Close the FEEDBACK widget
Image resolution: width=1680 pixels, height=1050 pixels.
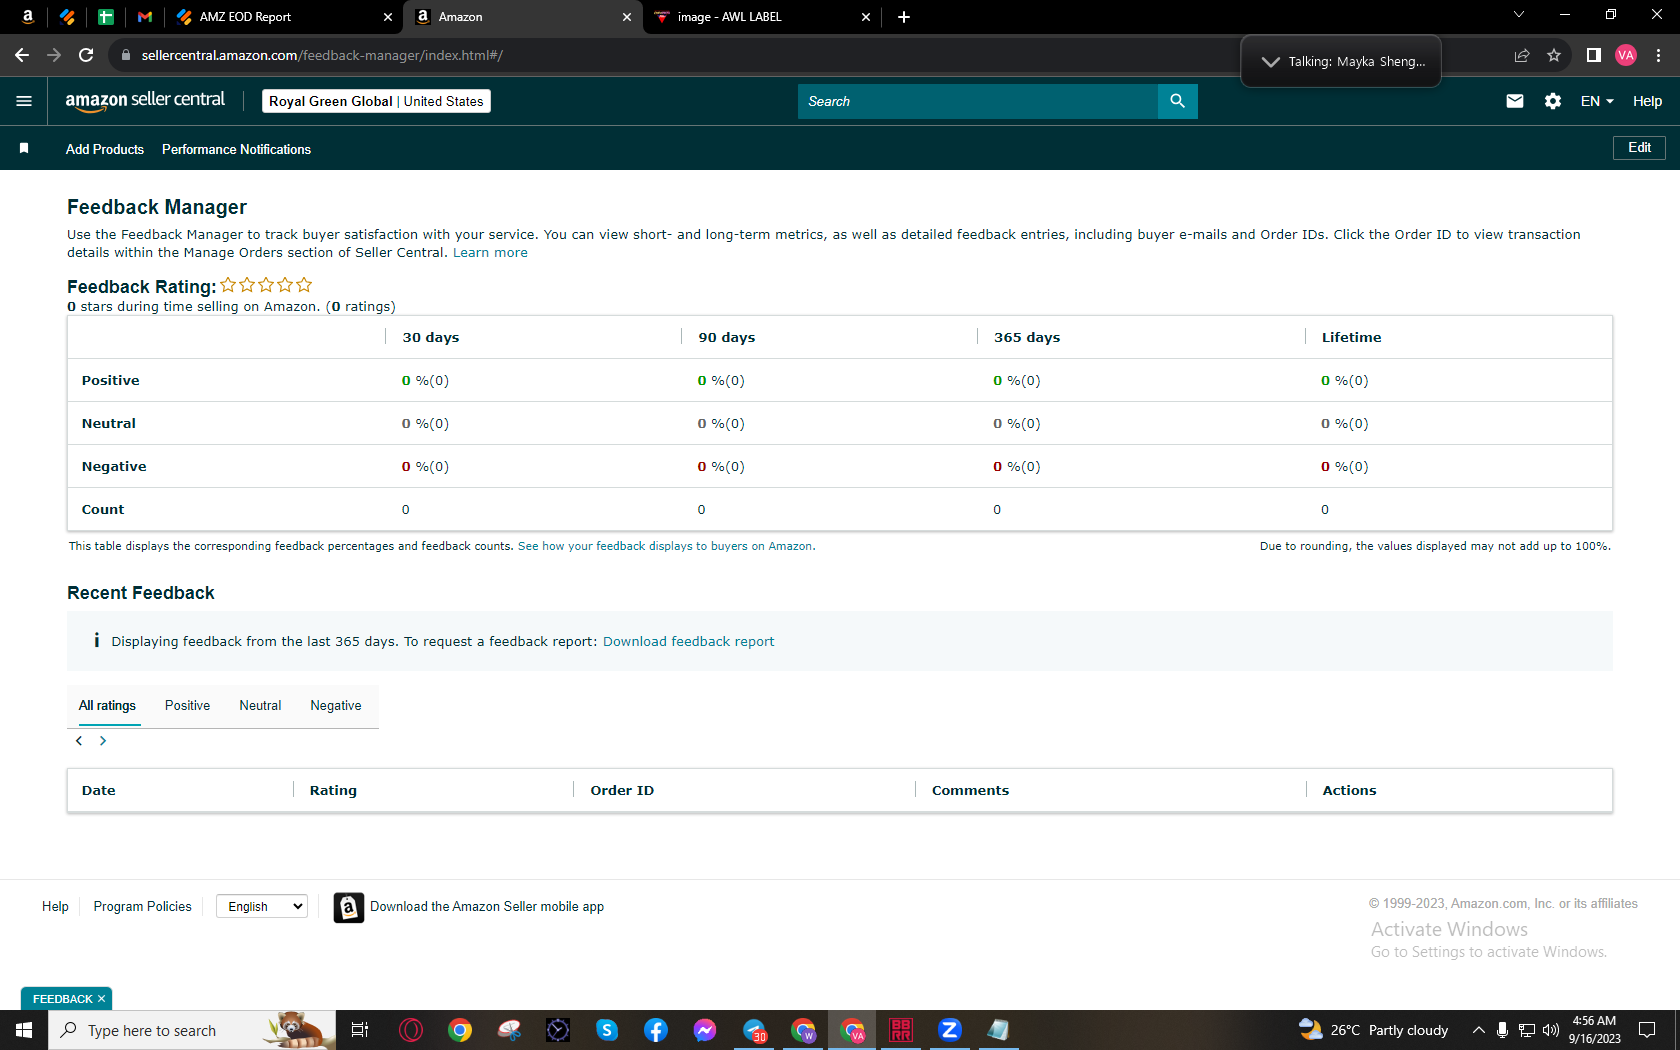coord(101,999)
